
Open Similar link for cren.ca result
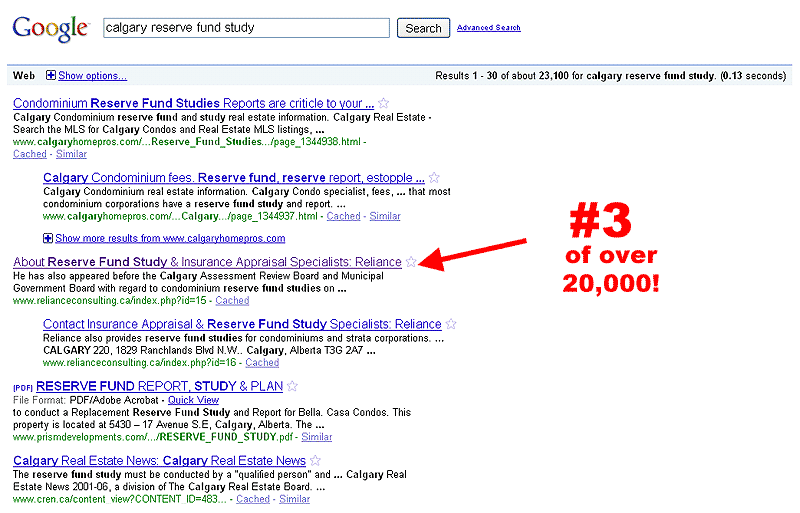(294, 499)
